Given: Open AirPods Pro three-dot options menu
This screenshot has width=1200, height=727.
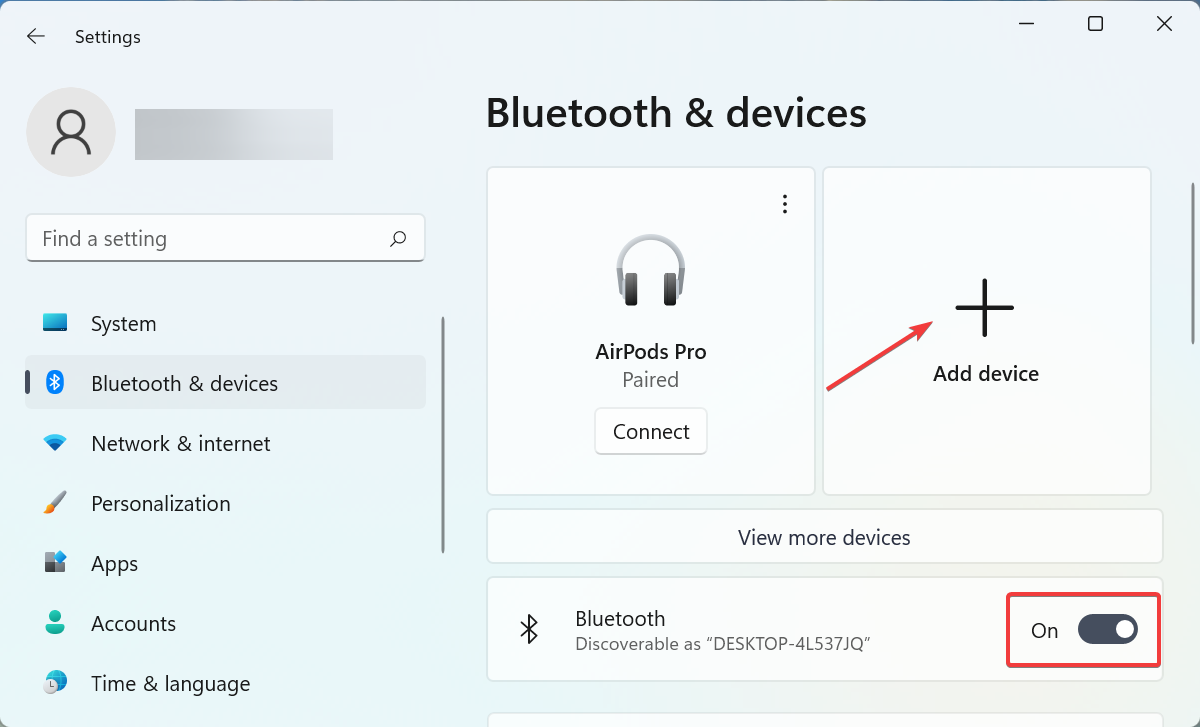Looking at the screenshot, I should click(x=785, y=204).
